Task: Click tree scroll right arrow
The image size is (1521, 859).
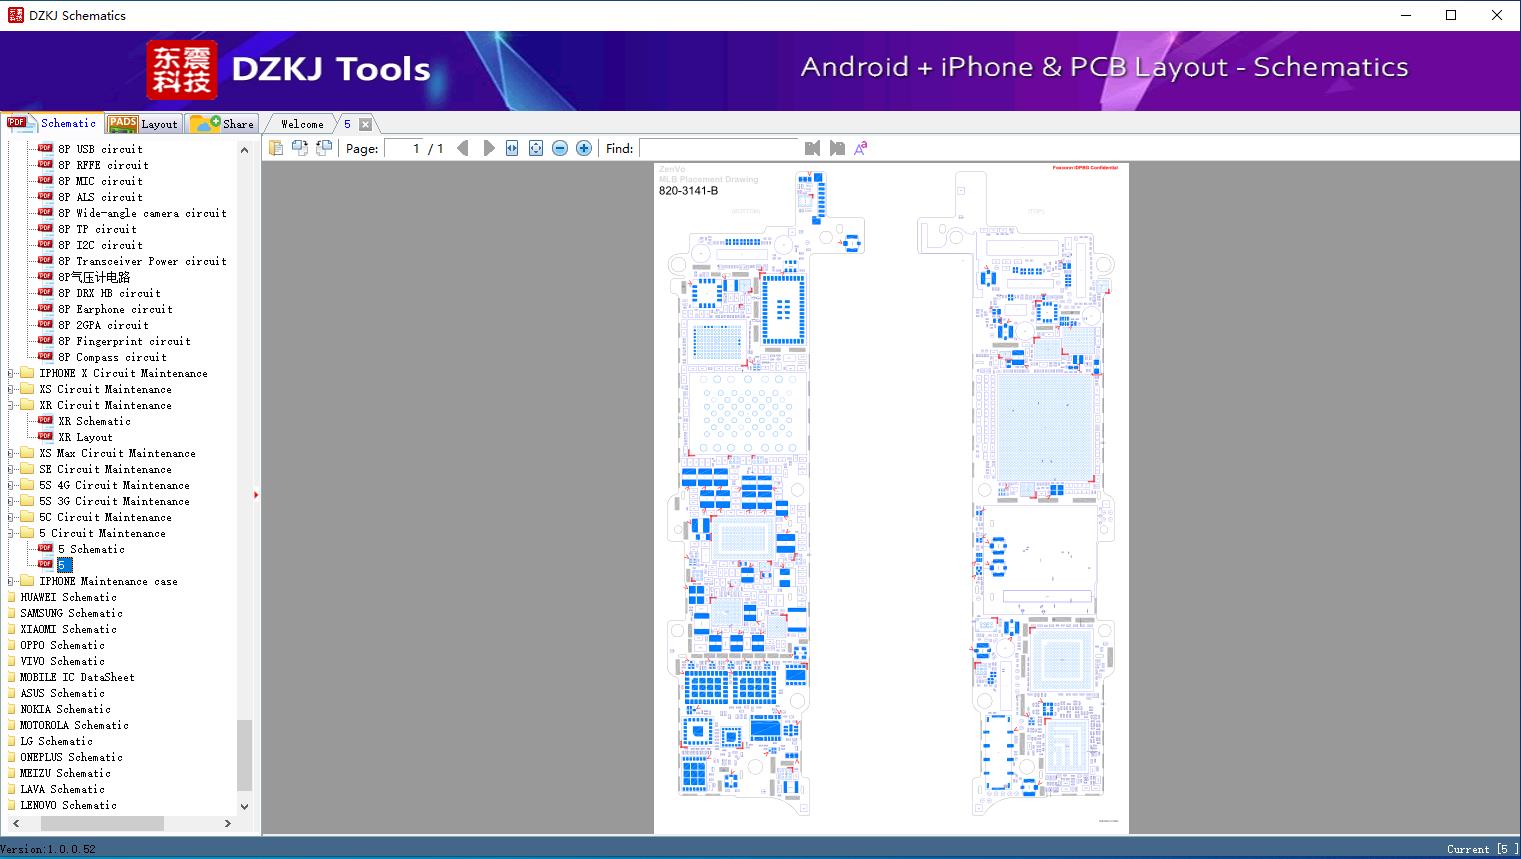Action: click(x=228, y=823)
